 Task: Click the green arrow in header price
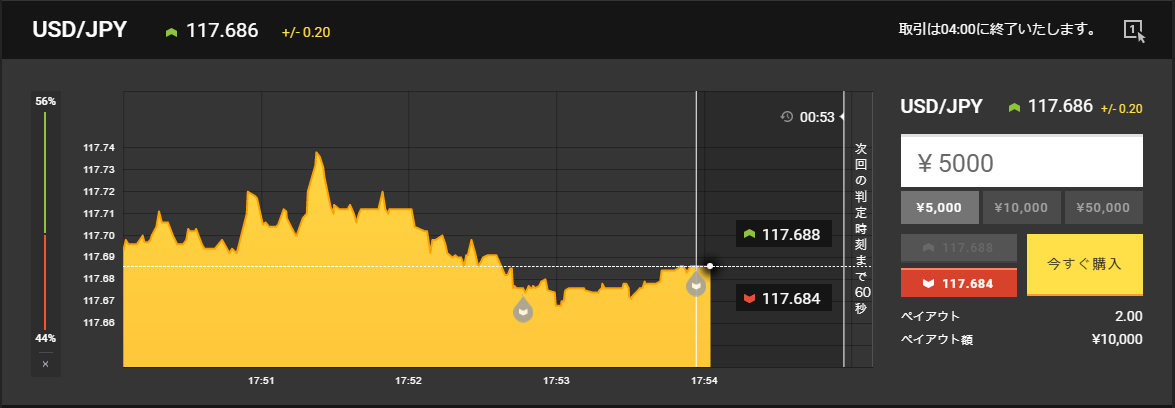(x=172, y=32)
